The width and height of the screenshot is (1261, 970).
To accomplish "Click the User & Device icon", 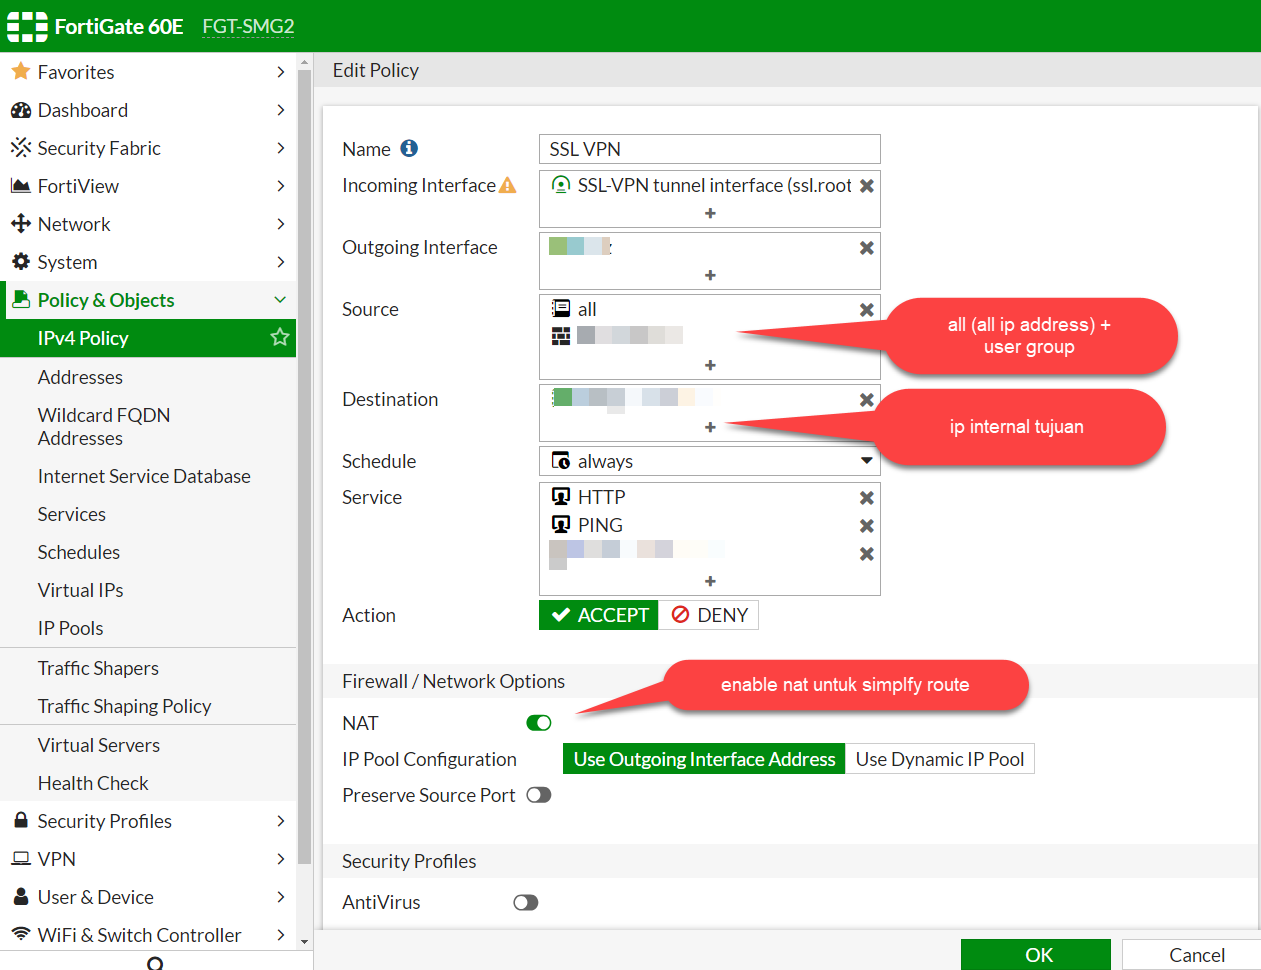I will tap(20, 896).
